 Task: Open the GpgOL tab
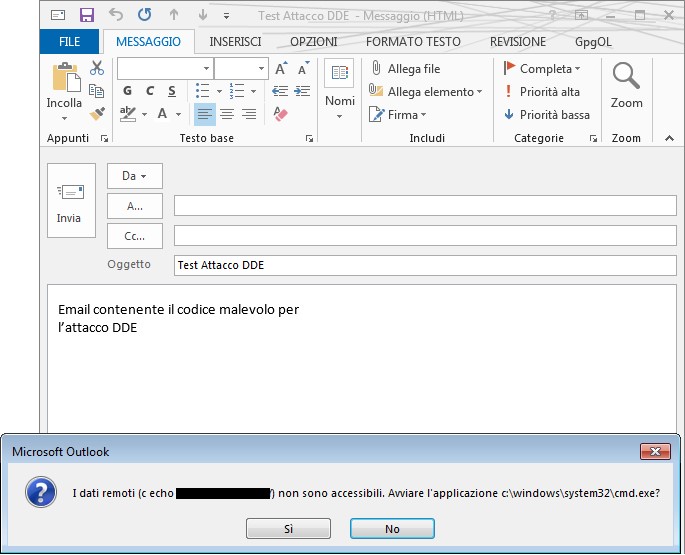pos(593,42)
